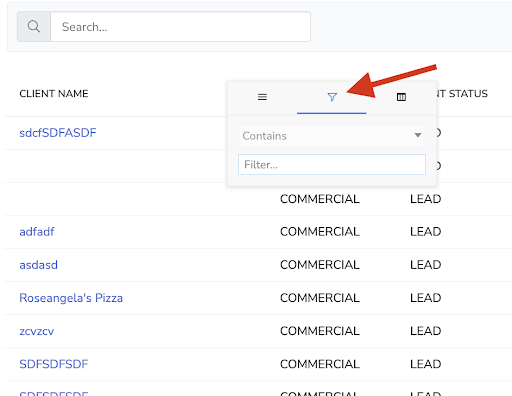Switch to the filter tab funnel icon
512x396 pixels.
[x=332, y=97]
